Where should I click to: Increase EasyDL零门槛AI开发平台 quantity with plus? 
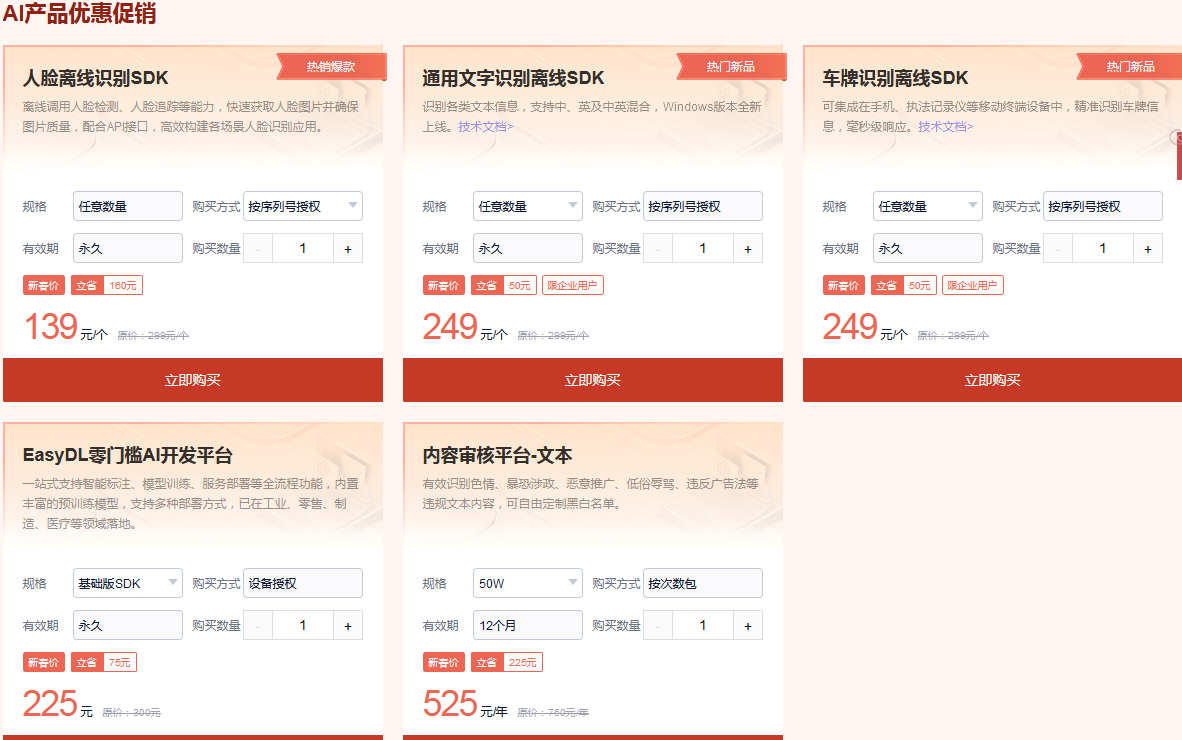click(348, 625)
